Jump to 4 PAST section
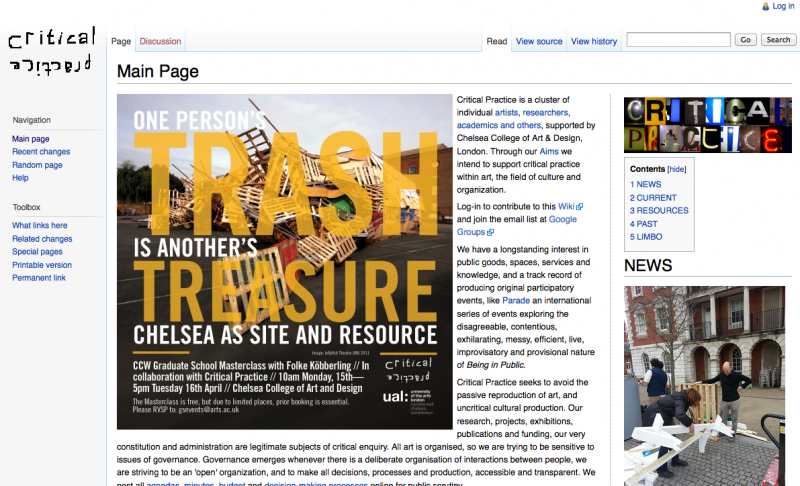Viewport: 800px width, 486px height. pyautogui.click(x=643, y=224)
